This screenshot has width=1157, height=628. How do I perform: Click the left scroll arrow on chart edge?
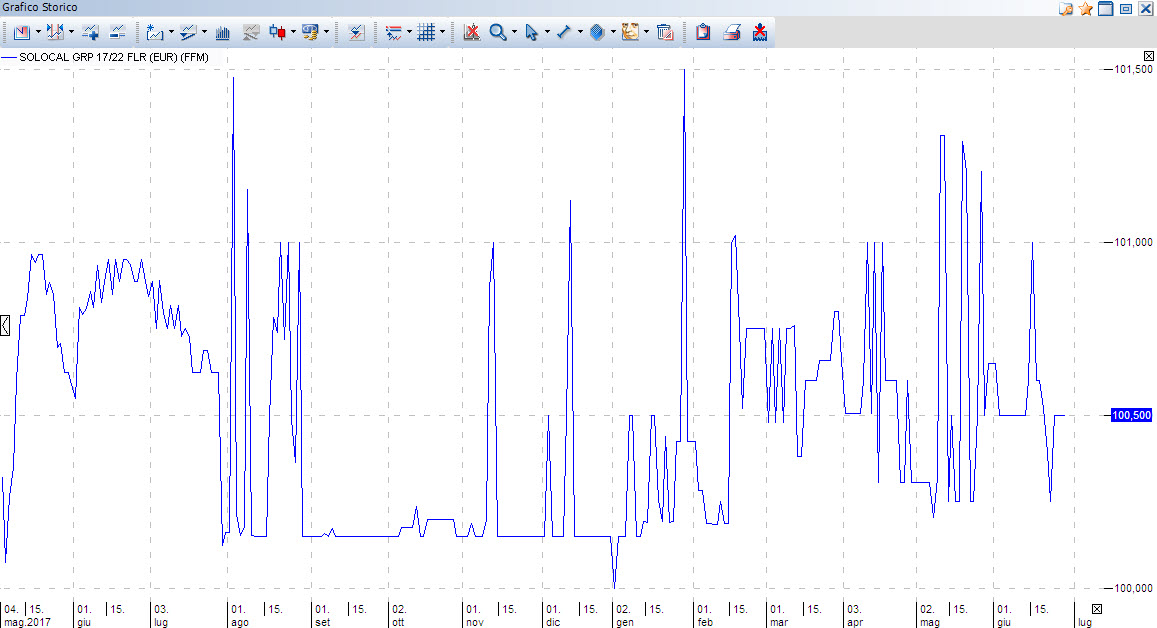[5, 324]
